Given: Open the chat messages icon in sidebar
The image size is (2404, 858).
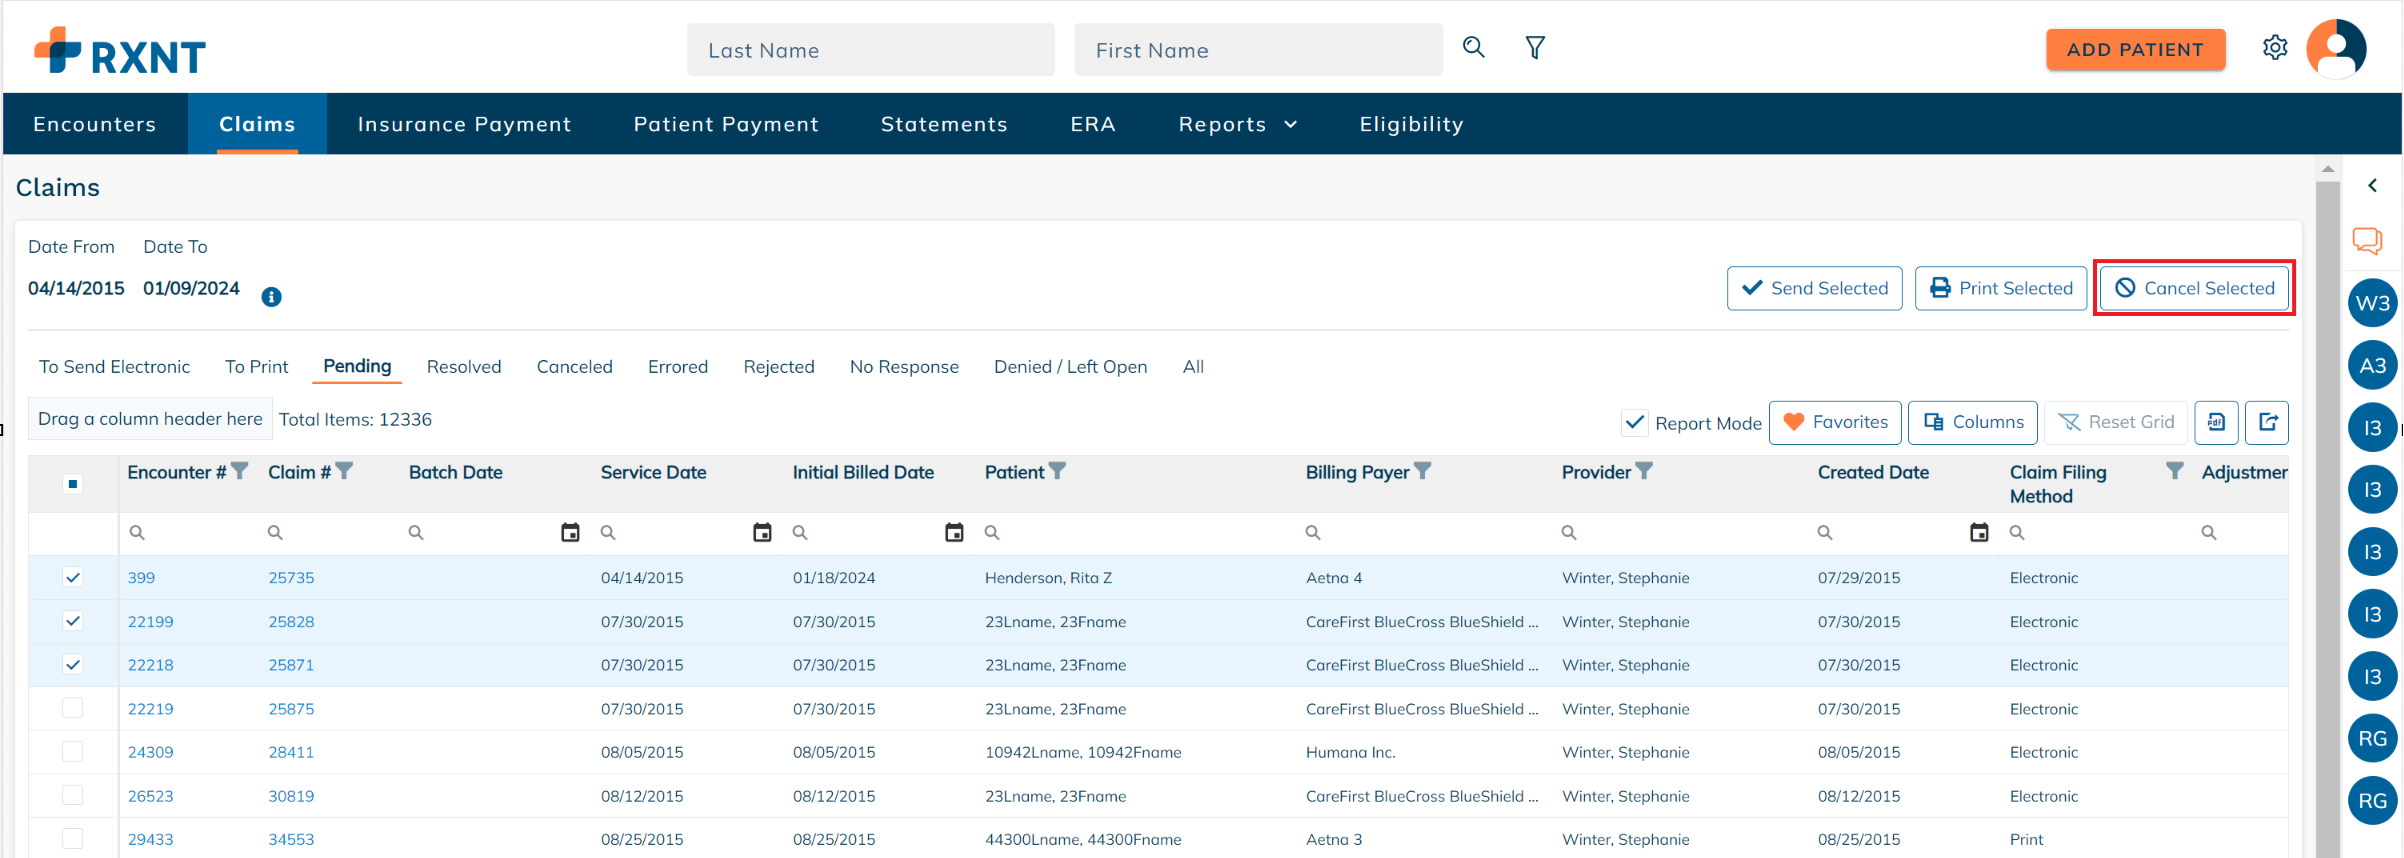Looking at the screenshot, I should point(2367,241).
